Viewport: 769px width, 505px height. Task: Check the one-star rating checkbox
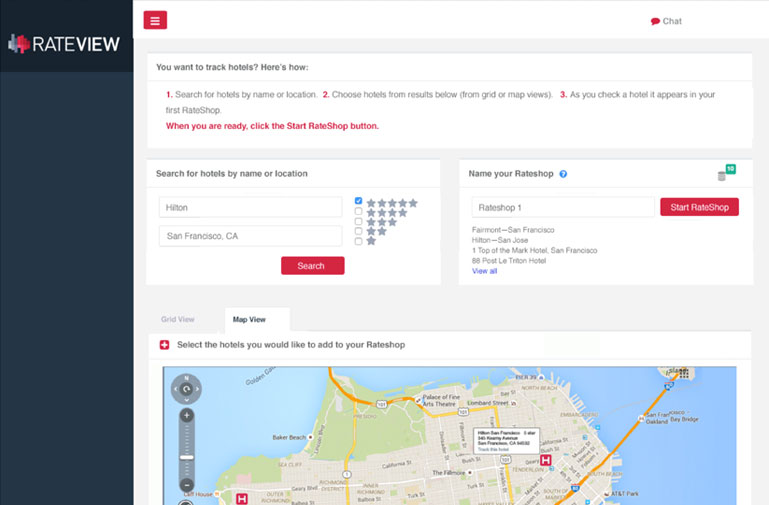coord(359,241)
